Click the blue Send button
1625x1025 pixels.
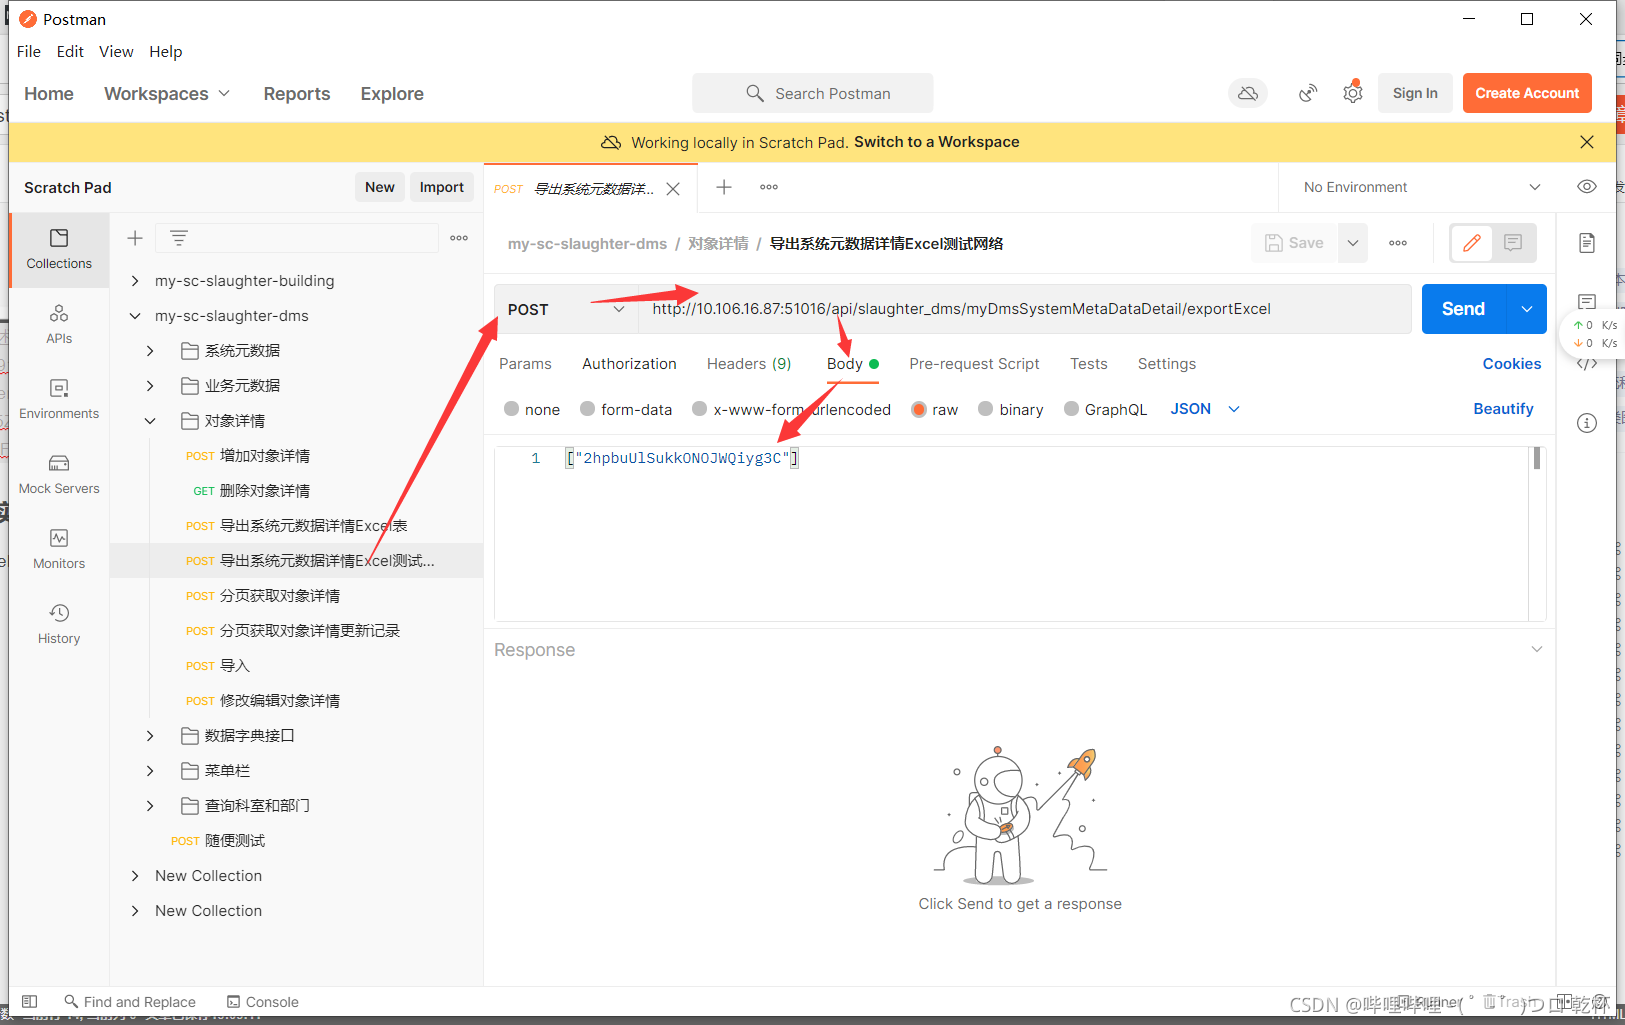pyautogui.click(x=1463, y=309)
